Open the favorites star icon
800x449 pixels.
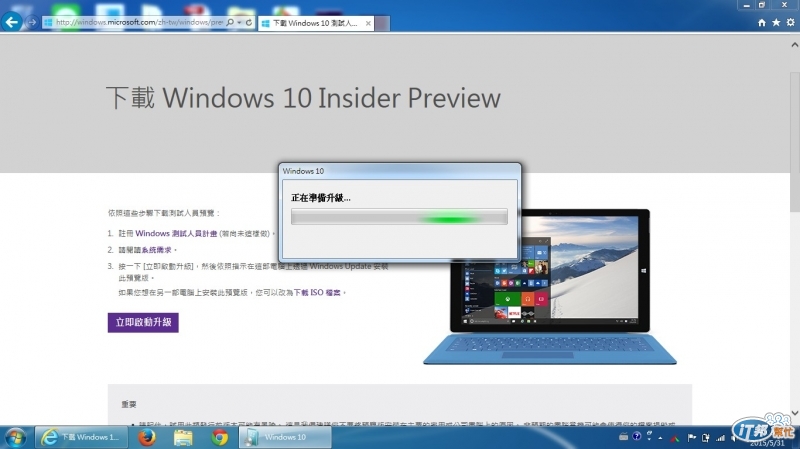click(x=776, y=22)
